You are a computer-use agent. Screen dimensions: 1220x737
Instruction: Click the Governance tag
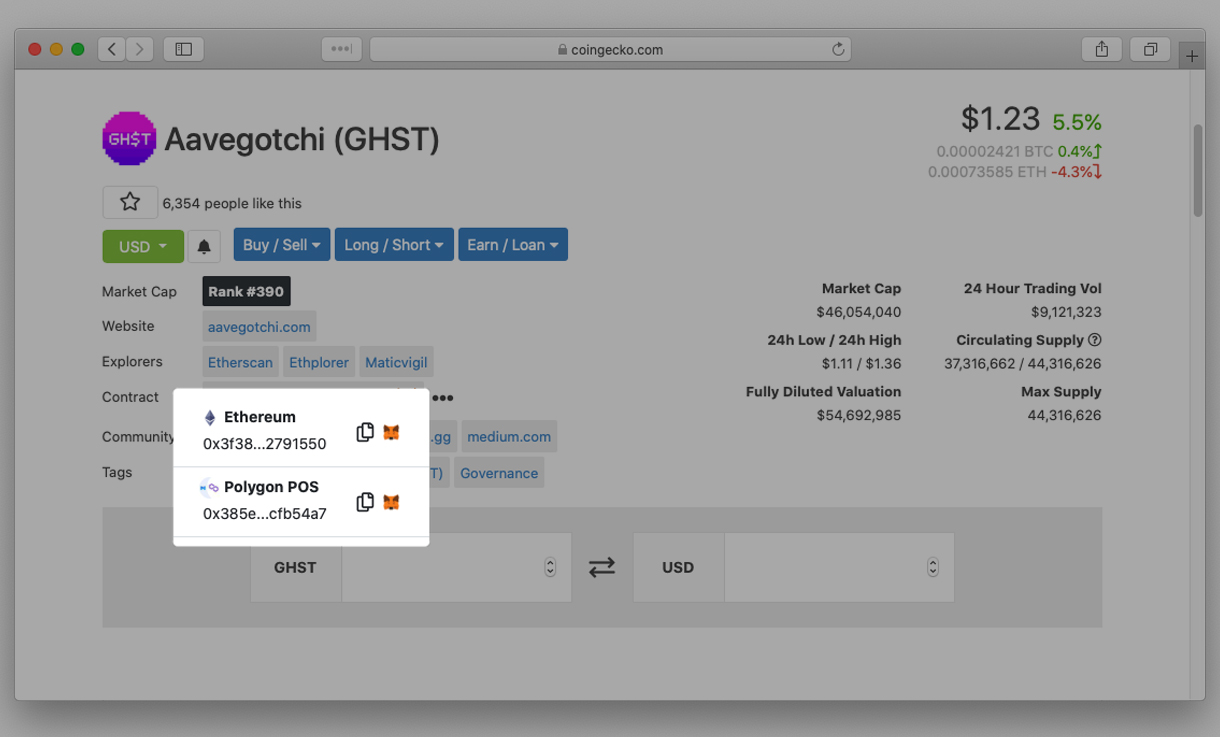pyautogui.click(x=499, y=473)
